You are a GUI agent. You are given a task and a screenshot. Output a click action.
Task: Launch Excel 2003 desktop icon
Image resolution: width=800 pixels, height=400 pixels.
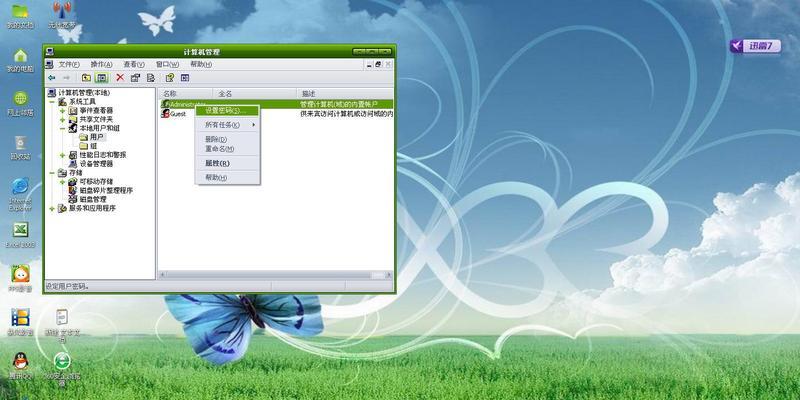(20, 235)
